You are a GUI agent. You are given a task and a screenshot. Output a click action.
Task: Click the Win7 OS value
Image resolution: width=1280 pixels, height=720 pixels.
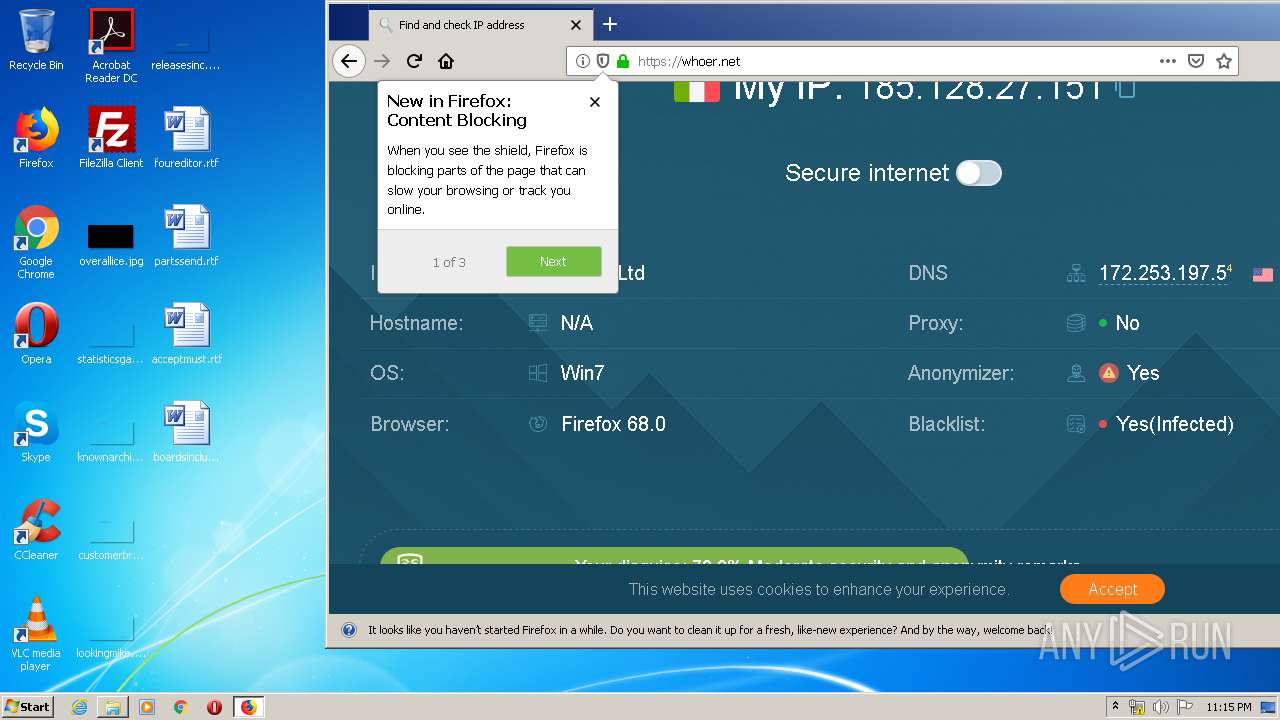582,373
